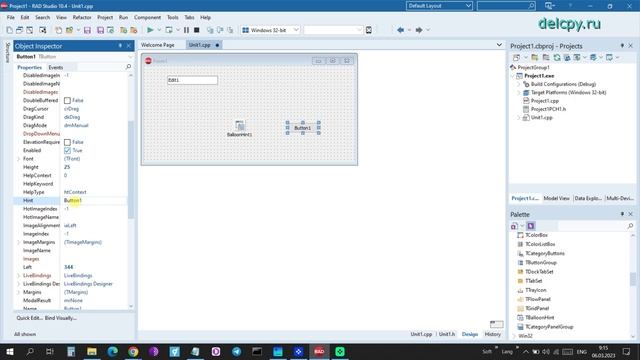This screenshot has width=640, height=360.
Task: Click the Save toolbar icon
Action: click(x=87, y=30)
